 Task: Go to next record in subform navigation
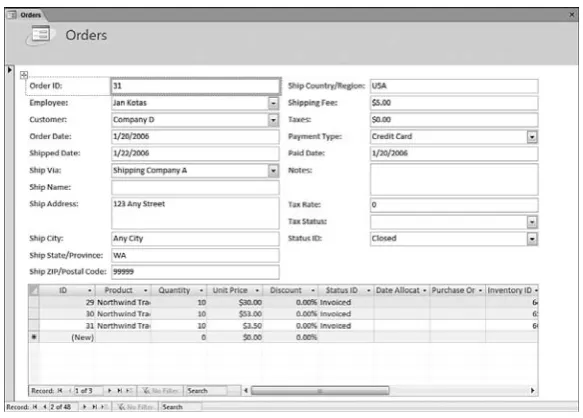pos(109,391)
